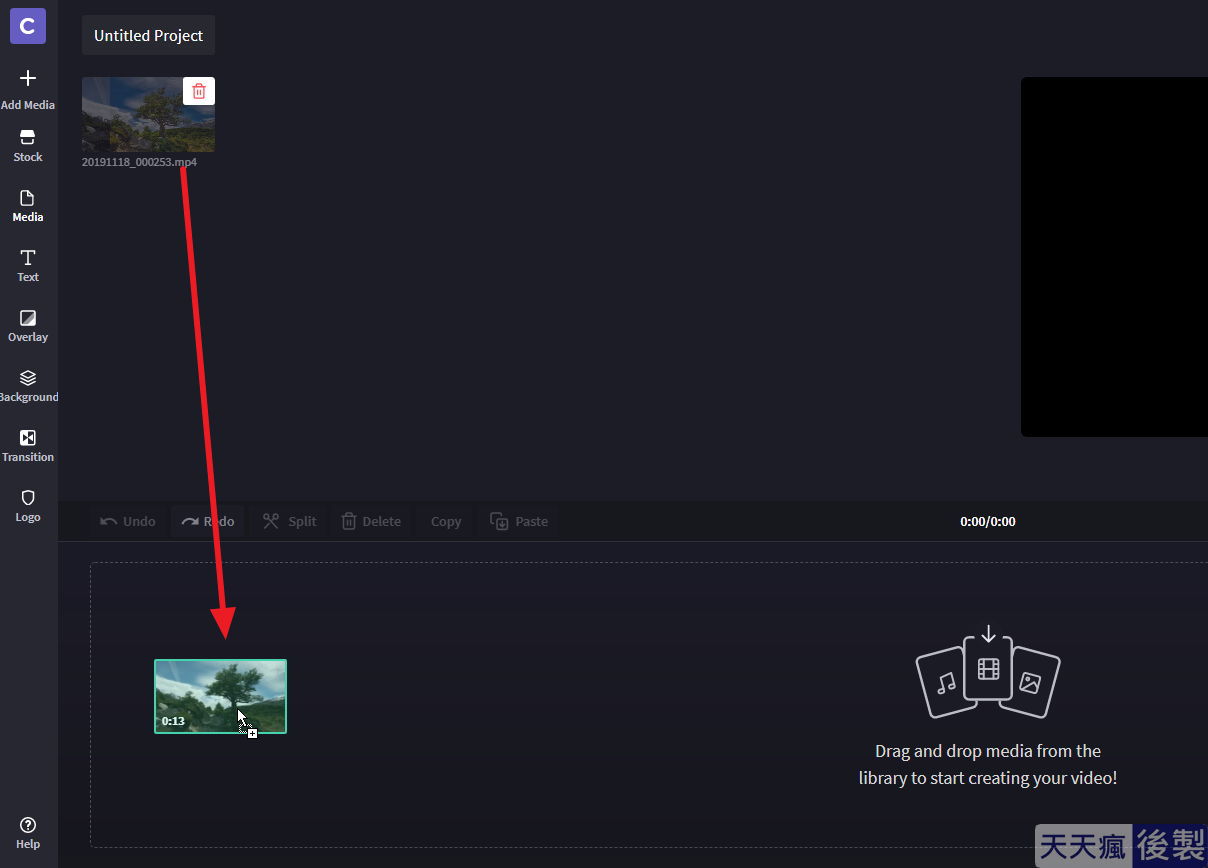Click the 0:13 clip on the timeline

[x=220, y=696]
